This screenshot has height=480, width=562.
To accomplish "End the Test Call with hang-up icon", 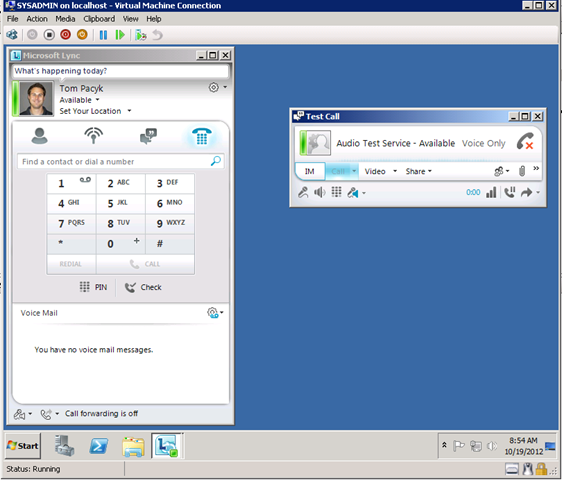I will point(525,142).
